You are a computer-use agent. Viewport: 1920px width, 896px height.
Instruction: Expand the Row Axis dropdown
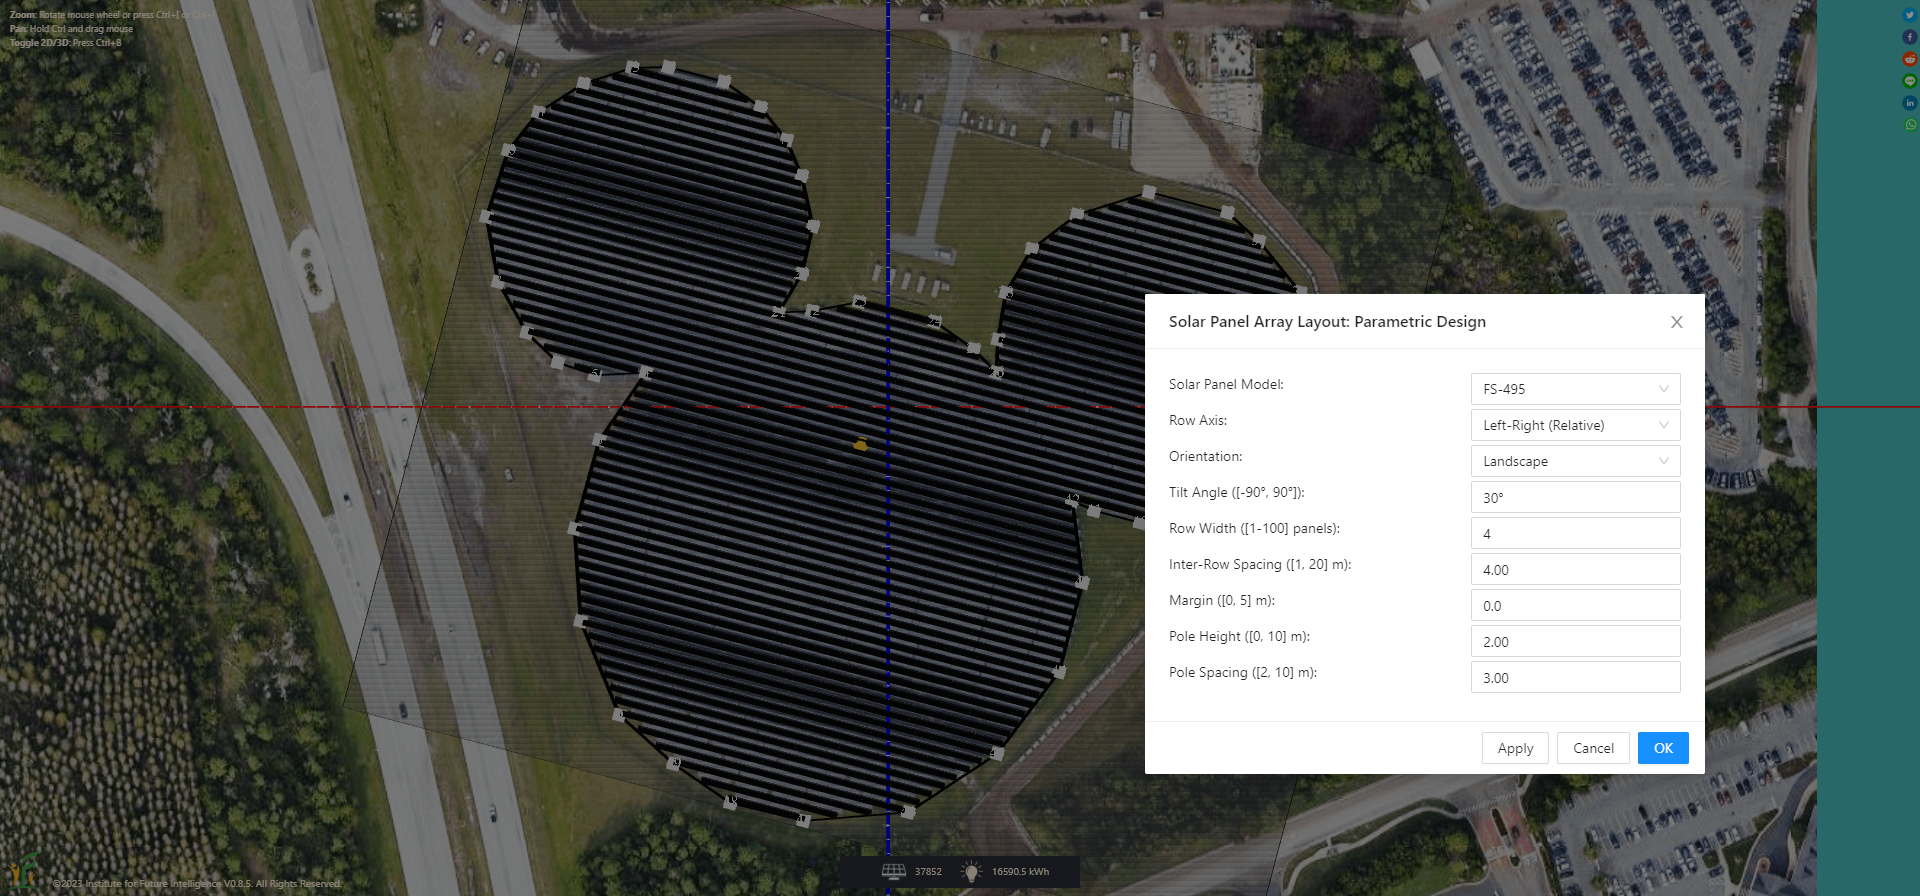(1574, 425)
